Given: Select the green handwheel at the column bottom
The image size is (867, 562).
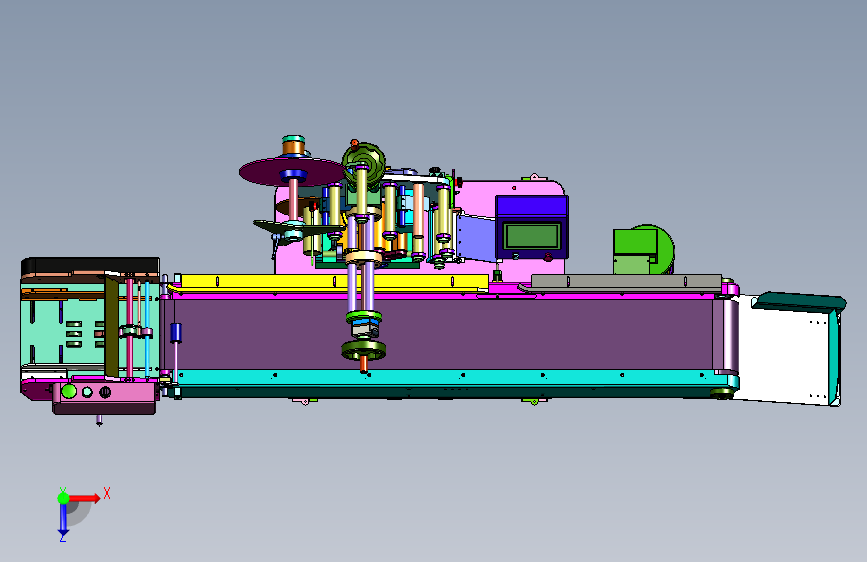Looking at the screenshot, I should point(363,350).
